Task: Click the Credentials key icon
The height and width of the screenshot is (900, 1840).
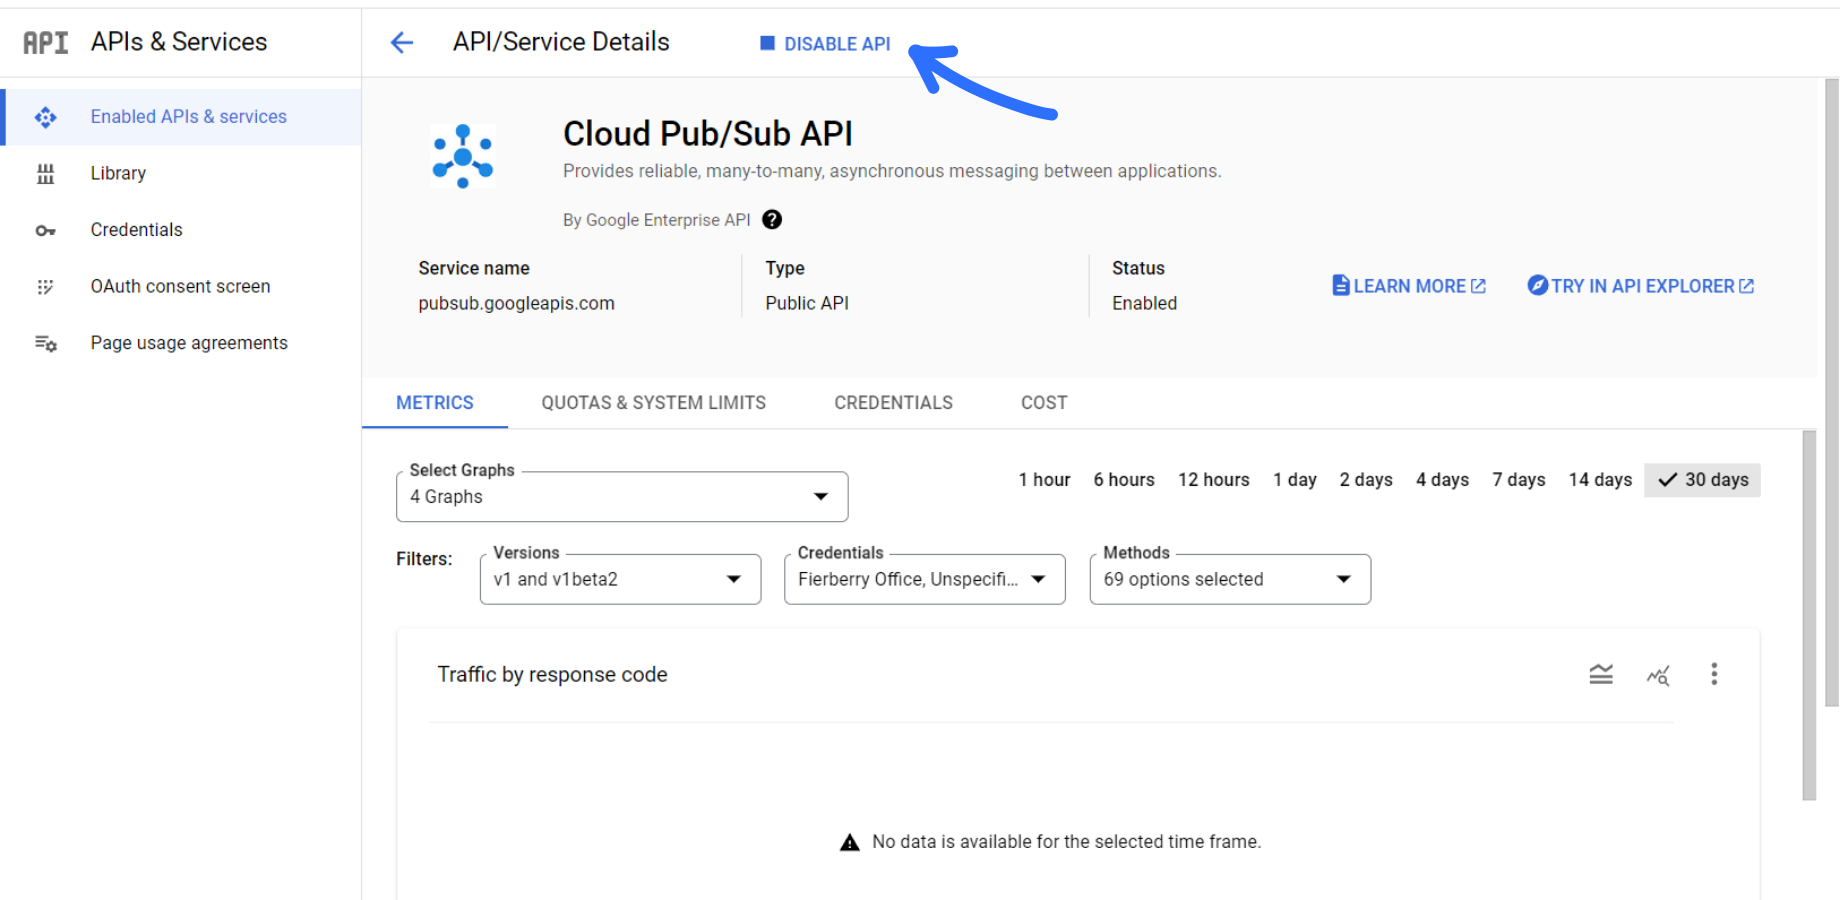Action: click(46, 230)
